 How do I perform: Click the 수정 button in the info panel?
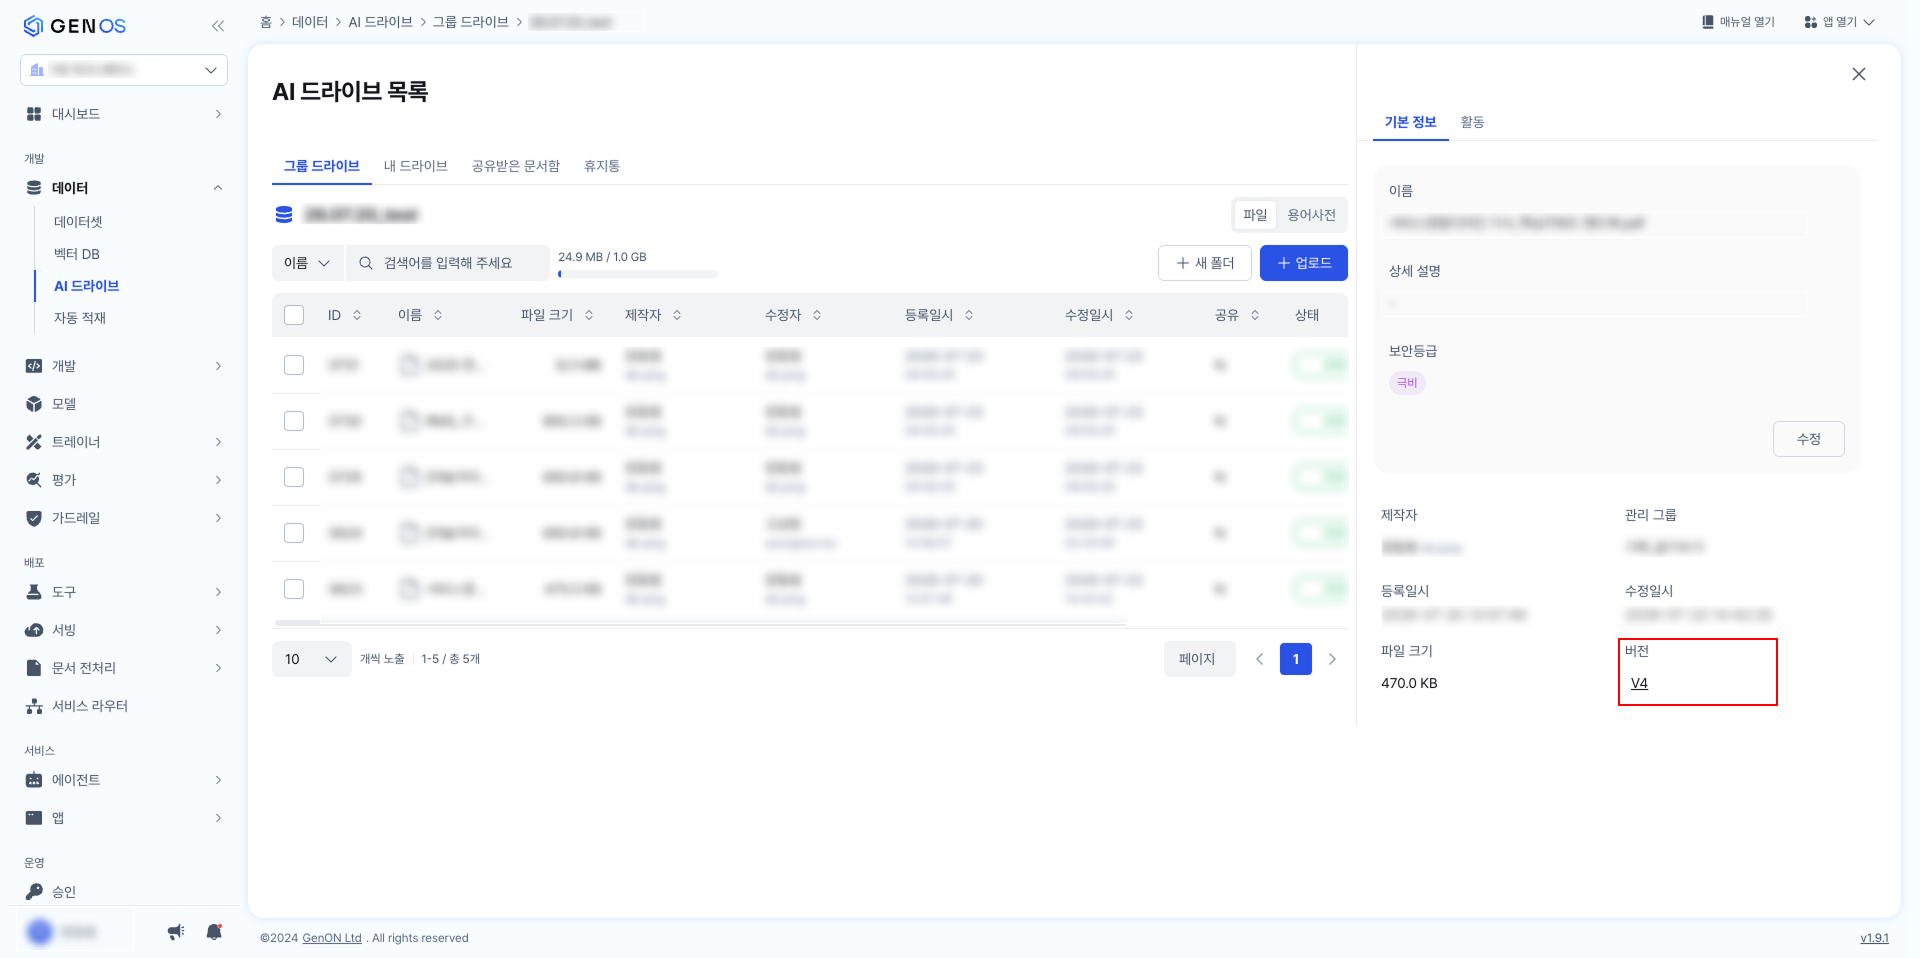(x=1809, y=439)
